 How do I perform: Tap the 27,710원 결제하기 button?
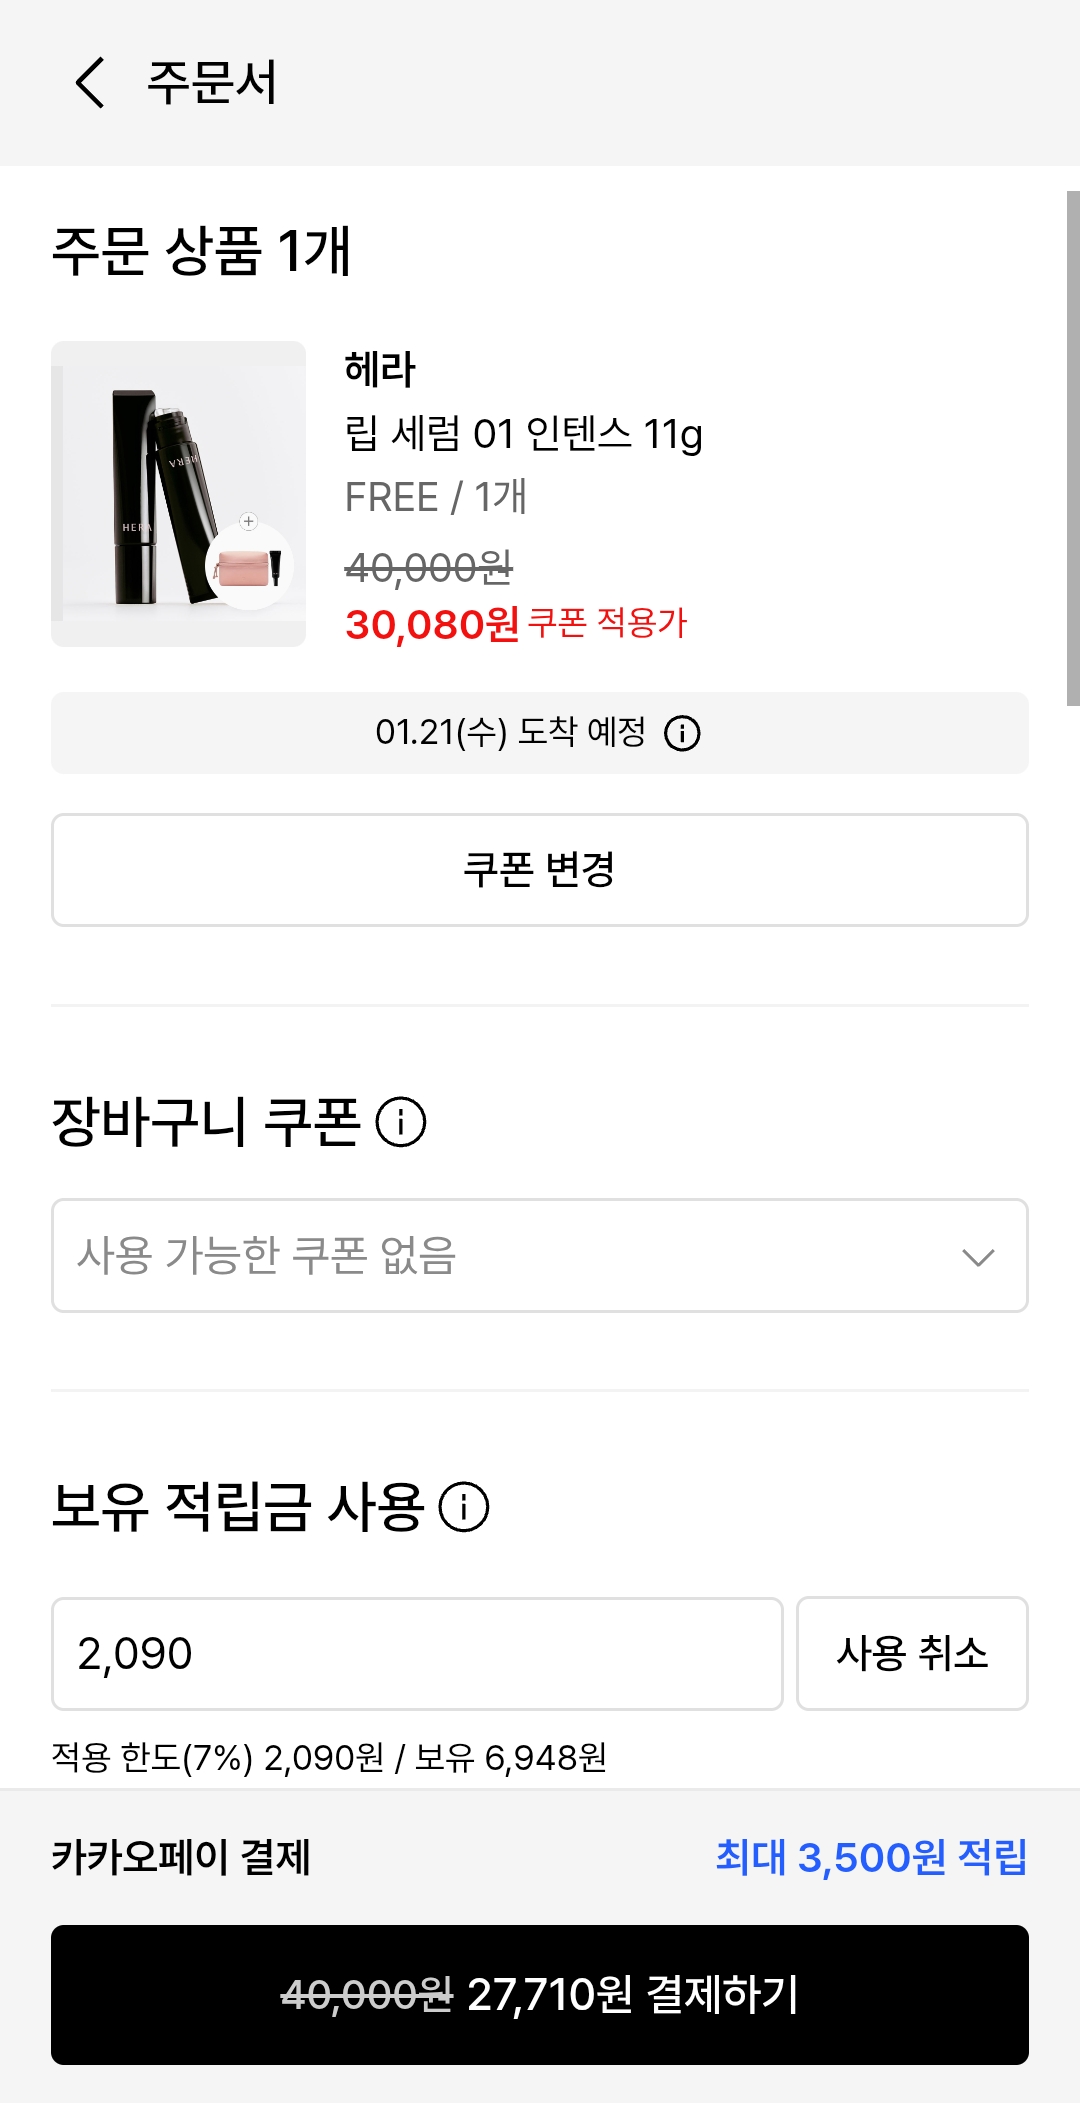pyautogui.click(x=540, y=1995)
